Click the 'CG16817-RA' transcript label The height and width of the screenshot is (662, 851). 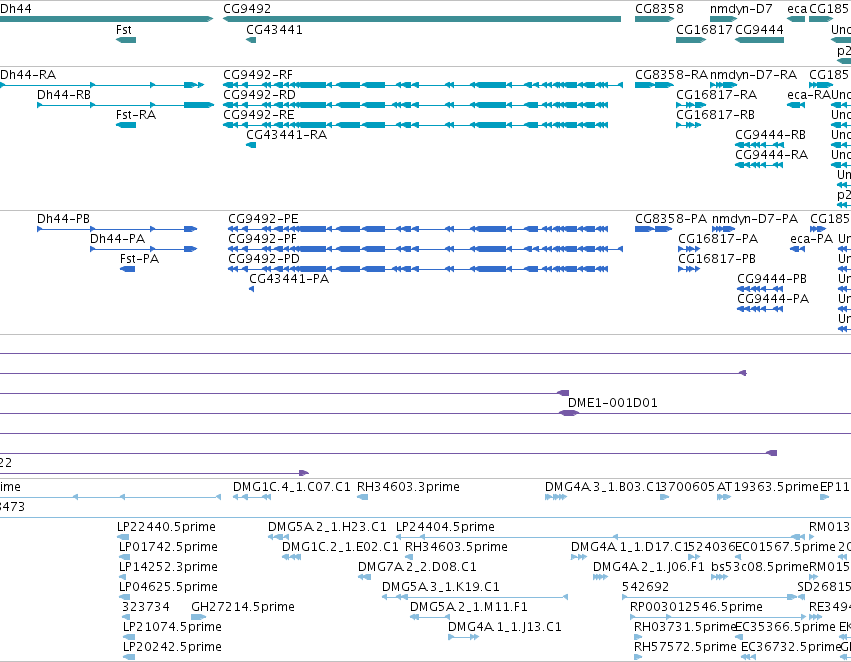pyautogui.click(x=716, y=95)
